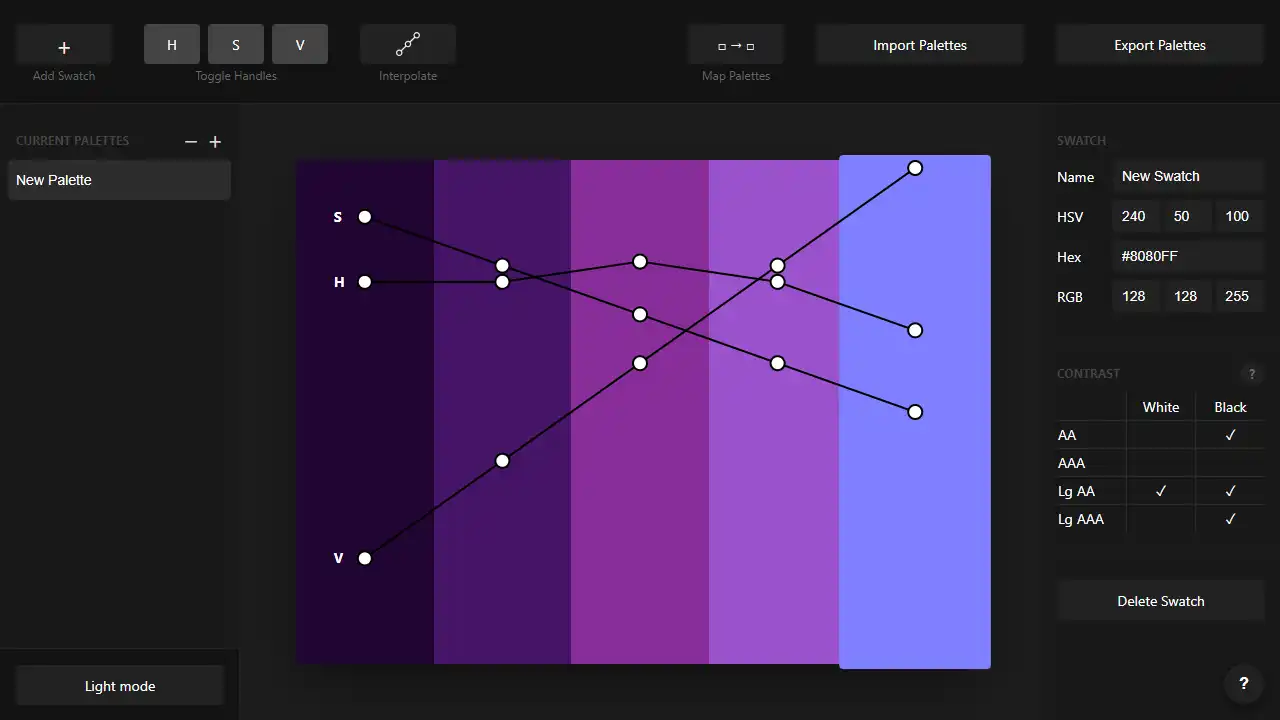Toggle the H hue handles

(x=171, y=44)
